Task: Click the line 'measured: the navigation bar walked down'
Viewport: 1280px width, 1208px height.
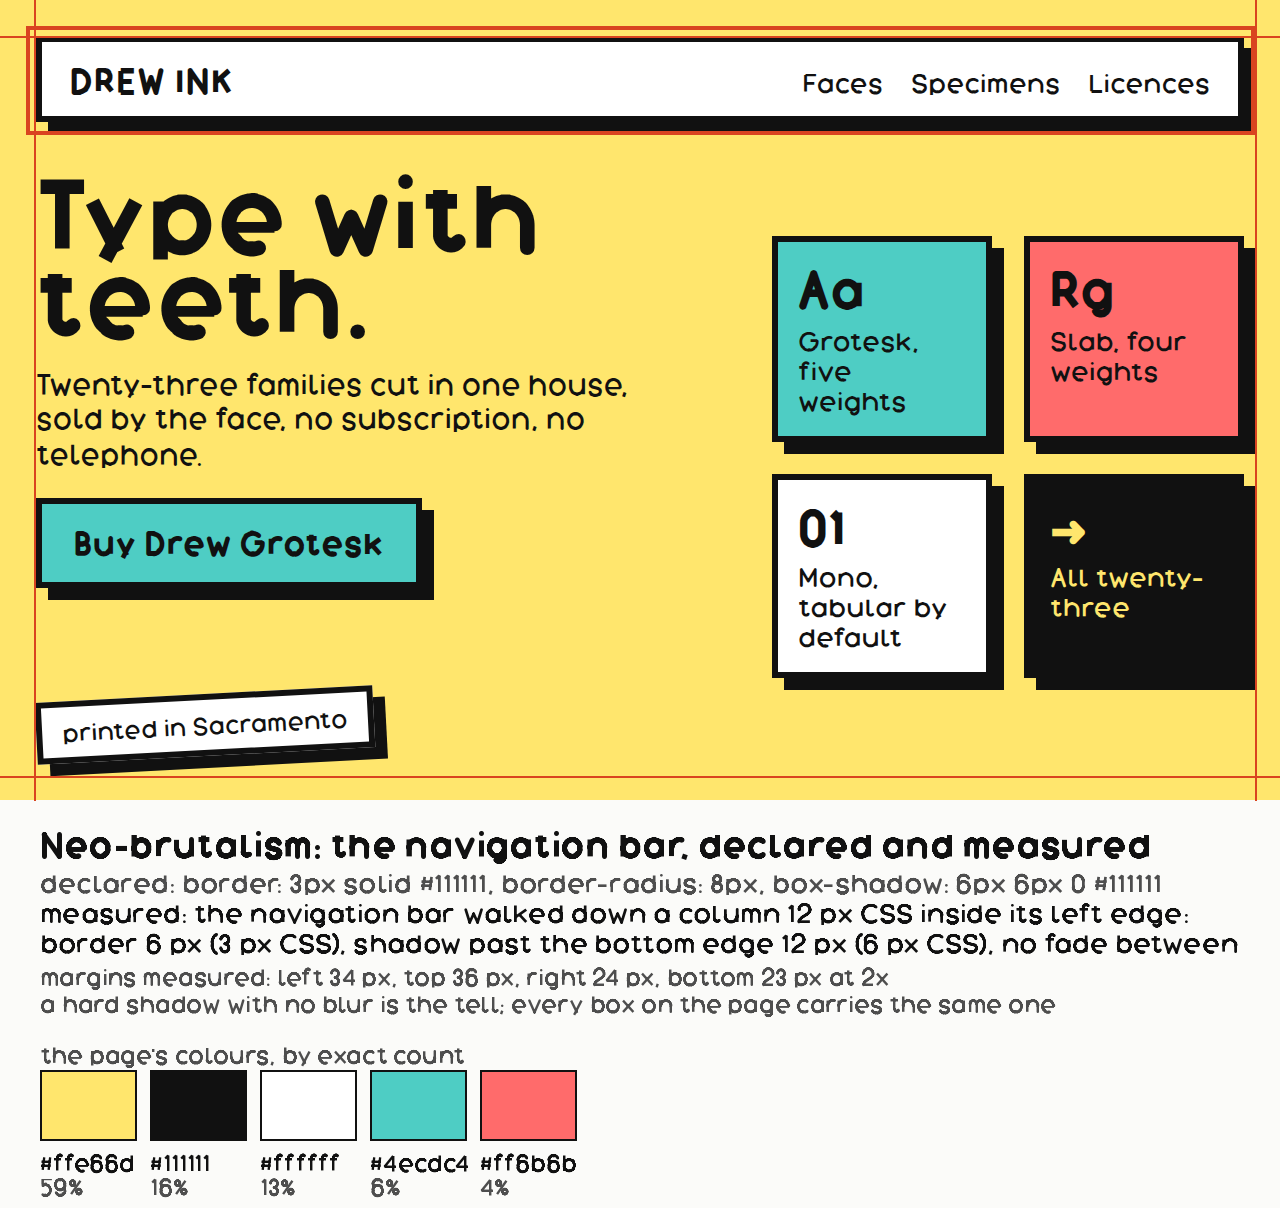Action: (614, 915)
